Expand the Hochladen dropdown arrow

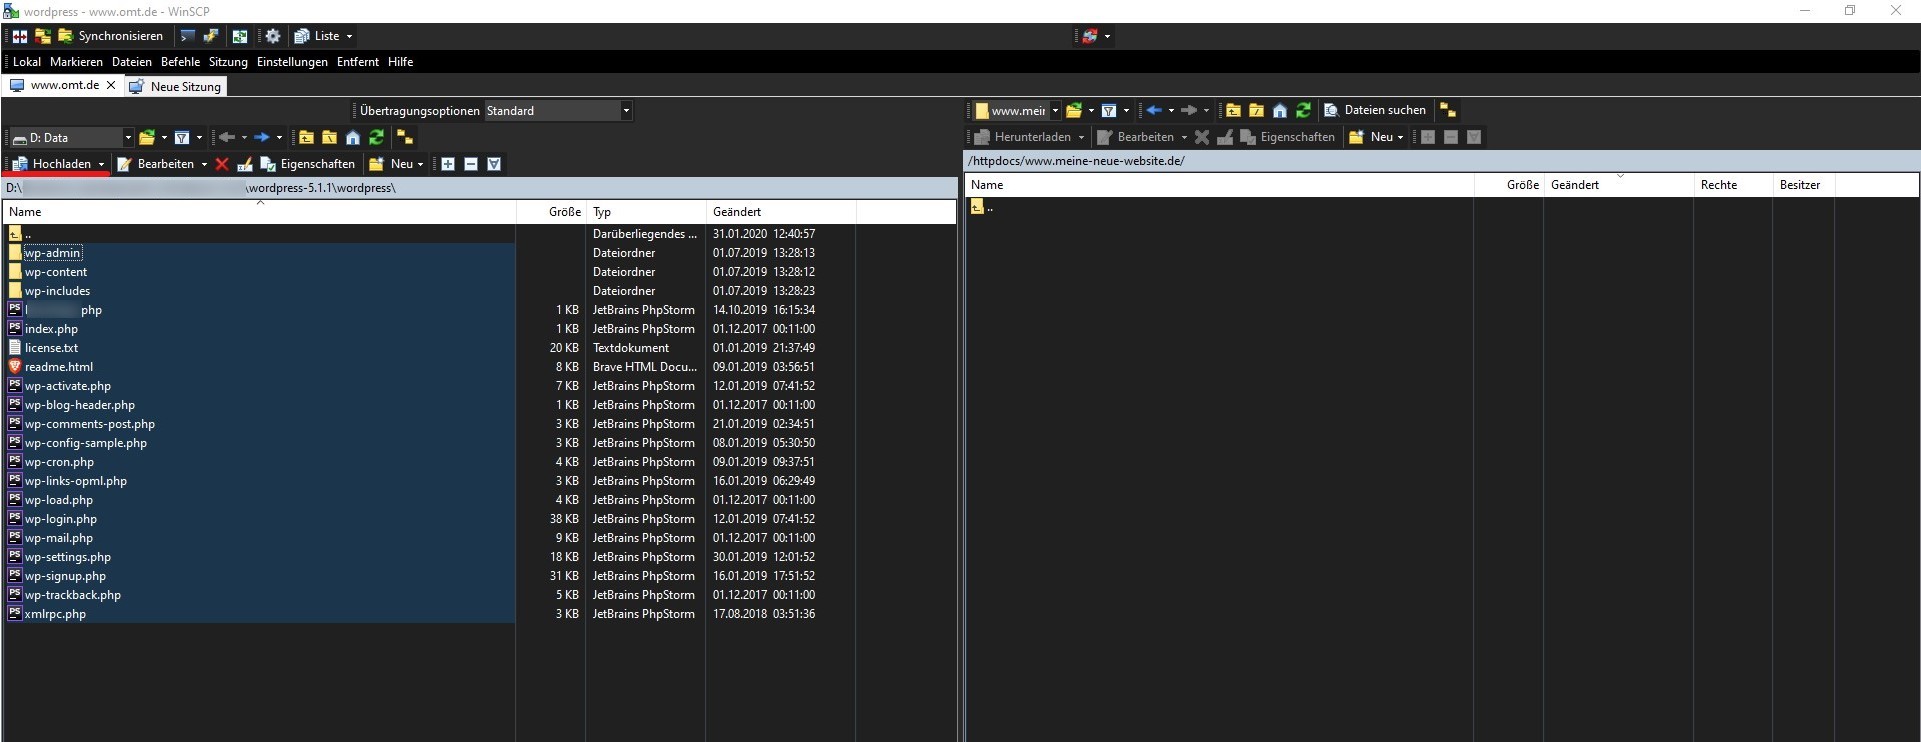tap(101, 164)
